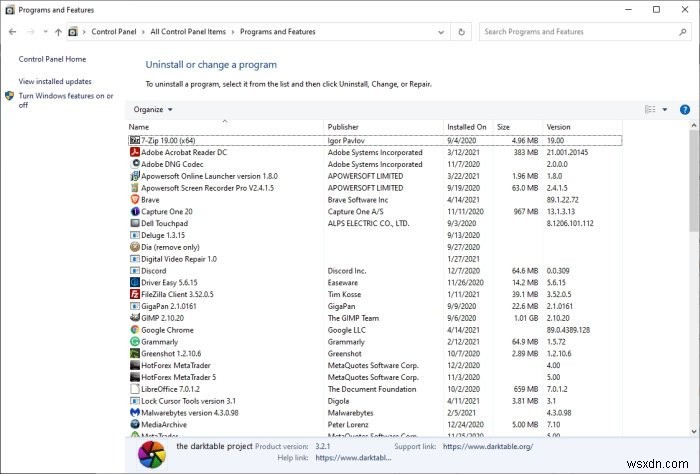Image resolution: width=700 pixels, height=474 pixels.
Task: Open the darktable help link
Action: coord(353,457)
